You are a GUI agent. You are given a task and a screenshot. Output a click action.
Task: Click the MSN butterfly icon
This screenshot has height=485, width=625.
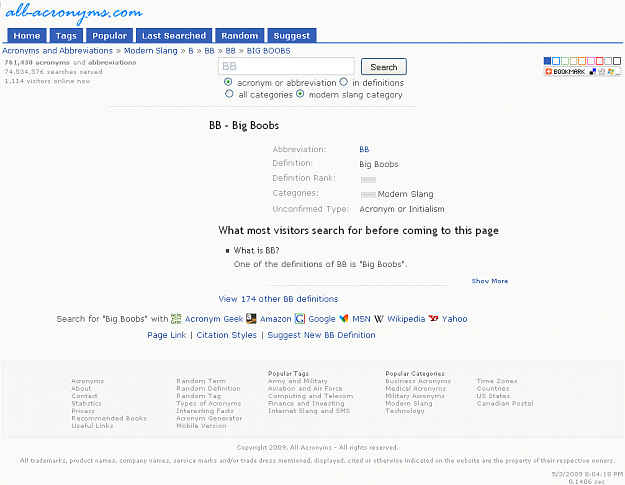(x=344, y=318)
